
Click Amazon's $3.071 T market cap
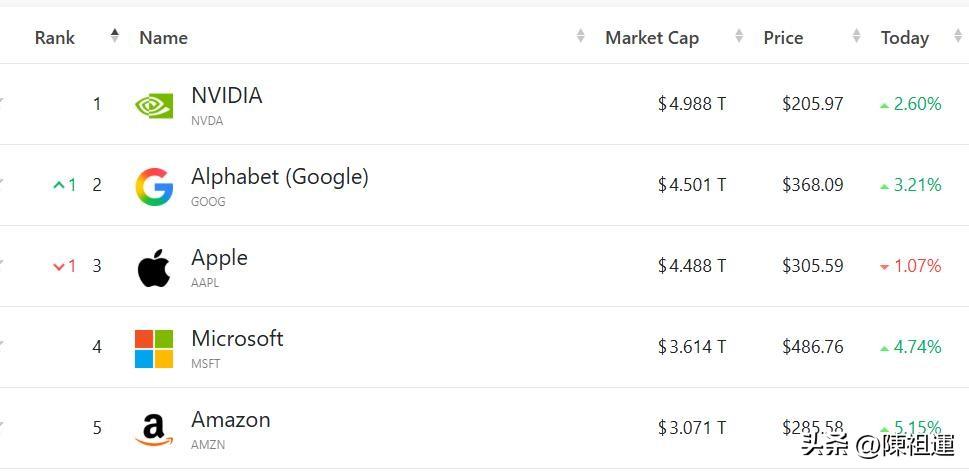coord(692,427)
